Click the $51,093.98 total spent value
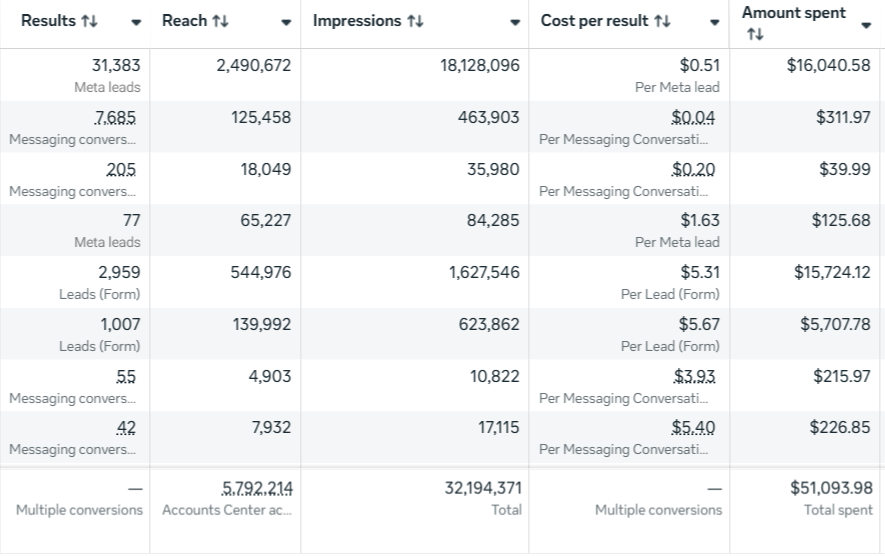 point(832,488)
